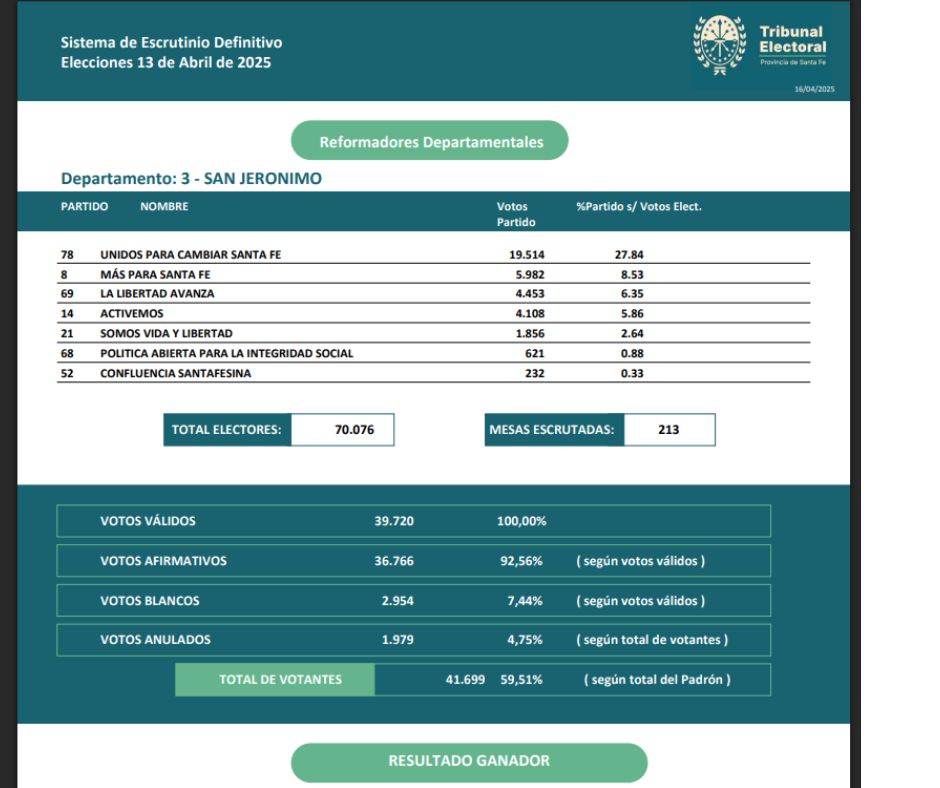The height and width of the screenshot is (788, 940).
Task: Click the Reformadores Departamentales banner
Action: click(x=430, y=142)
